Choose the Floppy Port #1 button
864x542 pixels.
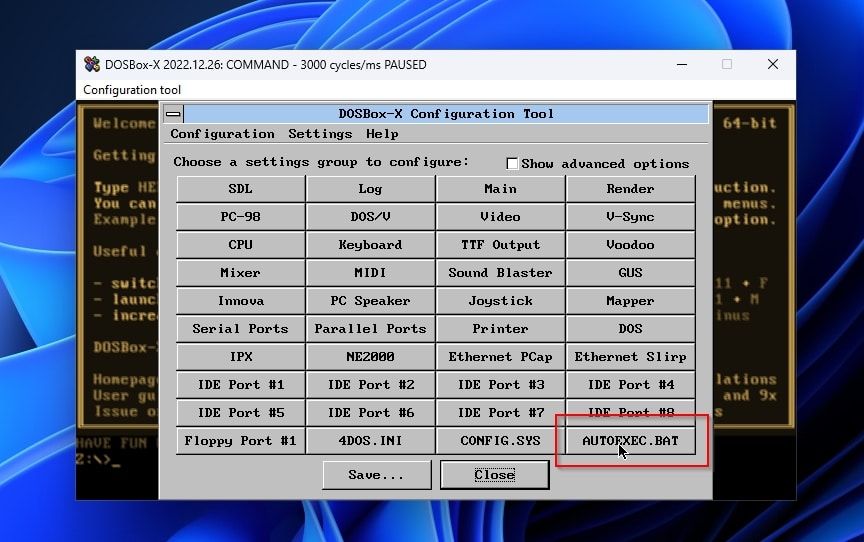(240, 441)
